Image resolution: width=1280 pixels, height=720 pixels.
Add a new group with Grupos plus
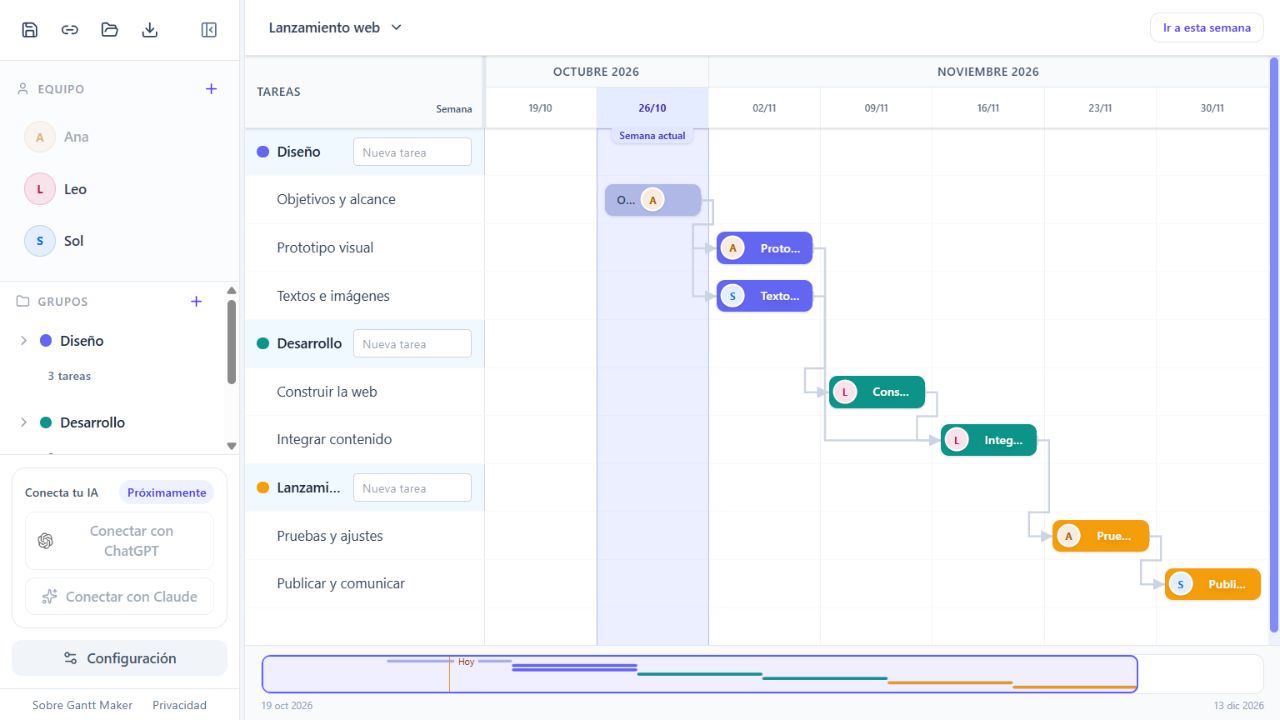196,301
